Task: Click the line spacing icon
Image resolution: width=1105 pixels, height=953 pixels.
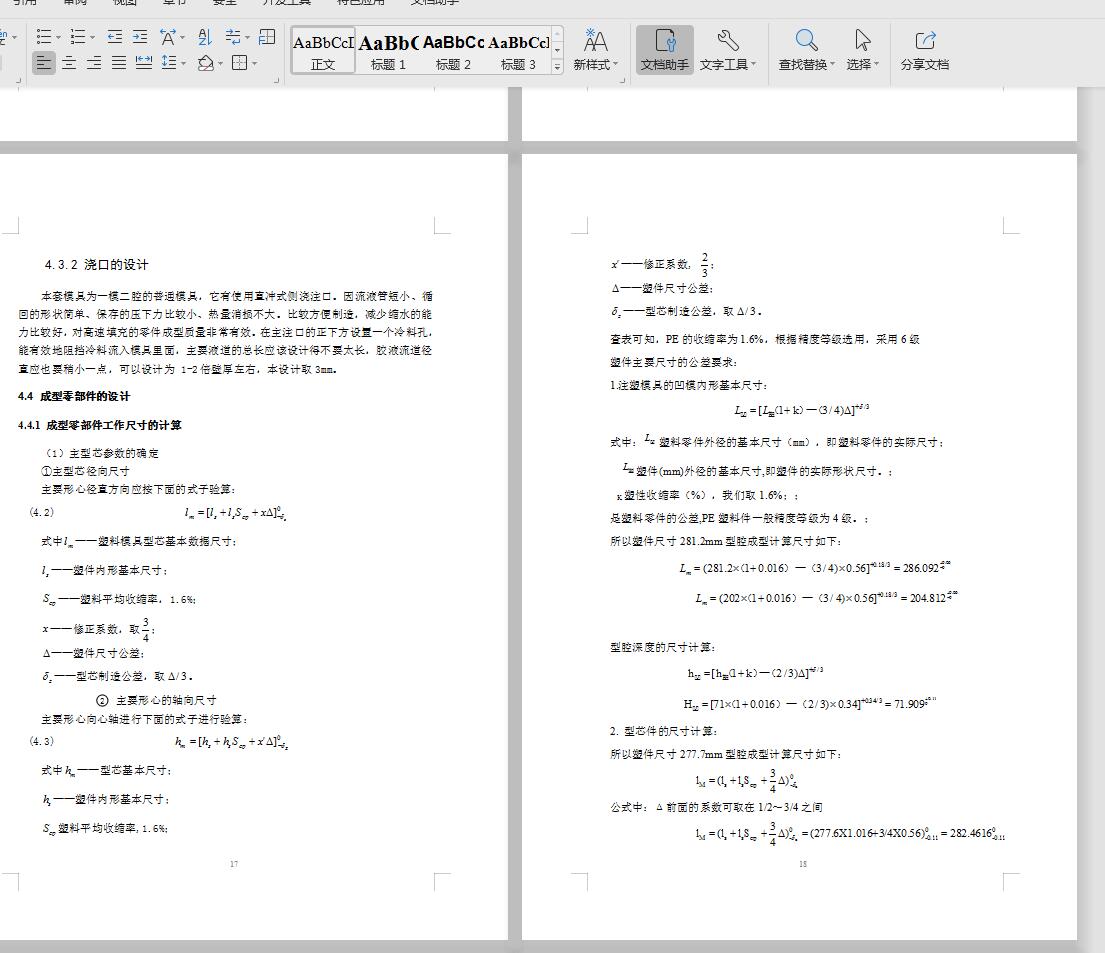Action: point(169,63)
